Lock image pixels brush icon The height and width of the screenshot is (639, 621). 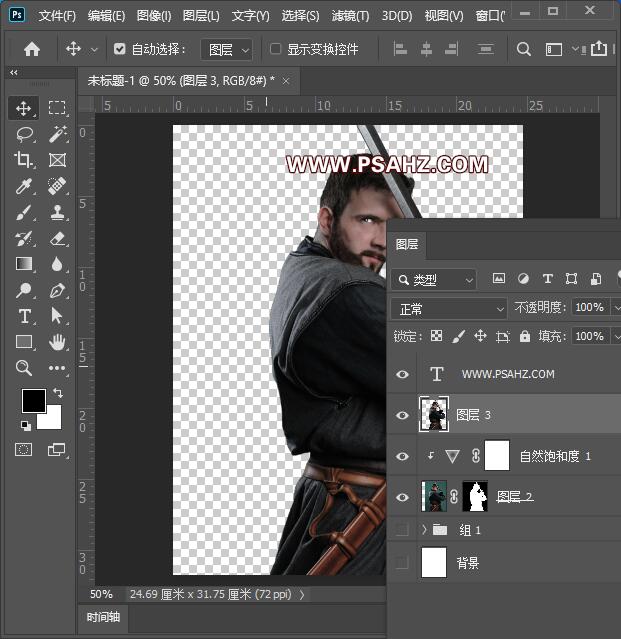click(x=458, y=336)
